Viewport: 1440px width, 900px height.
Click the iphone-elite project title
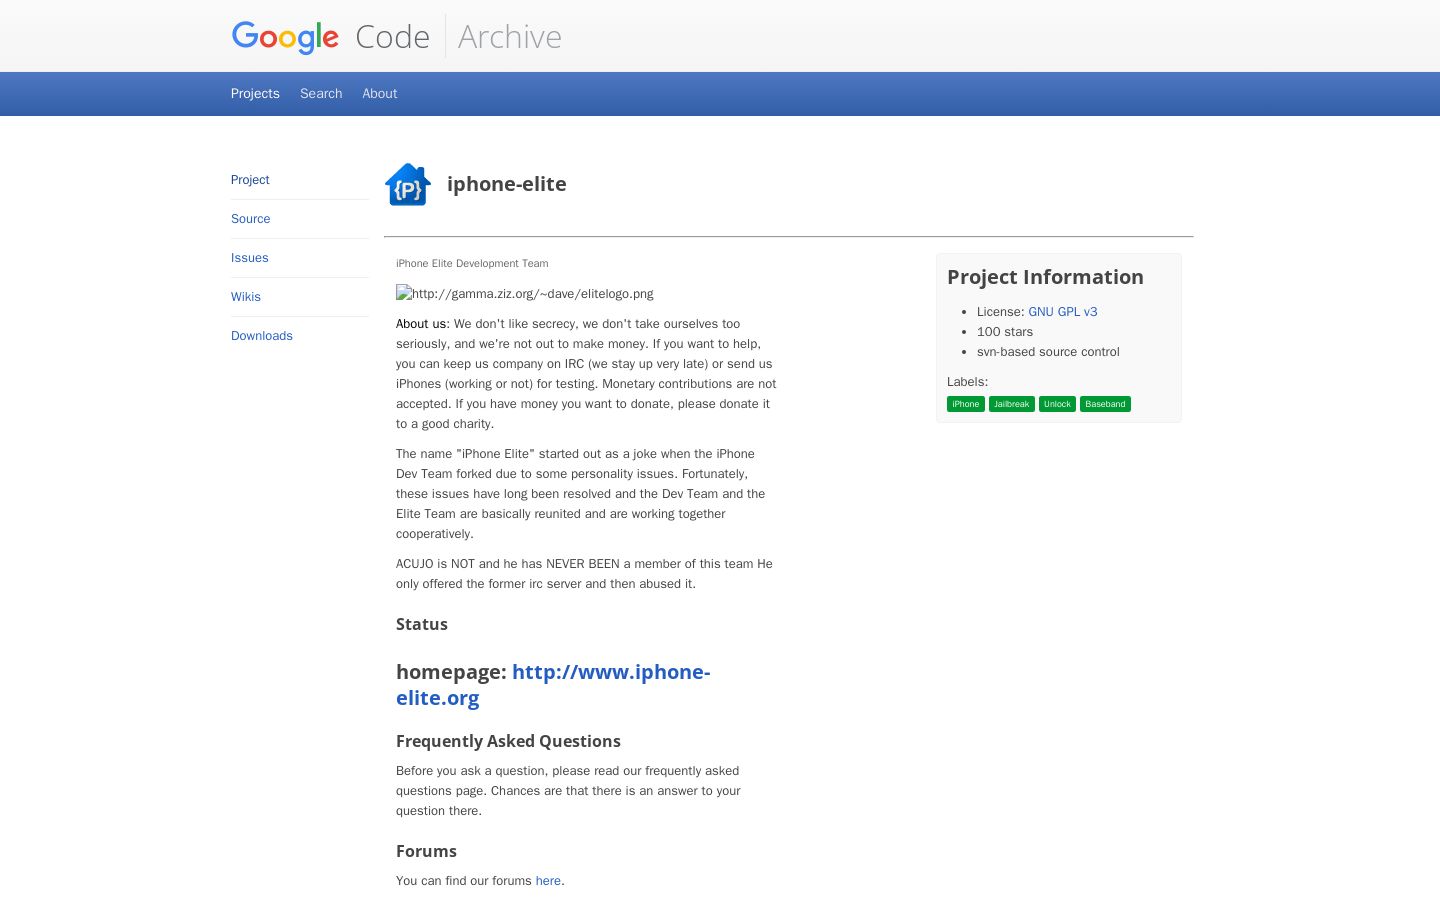(507, 184)
